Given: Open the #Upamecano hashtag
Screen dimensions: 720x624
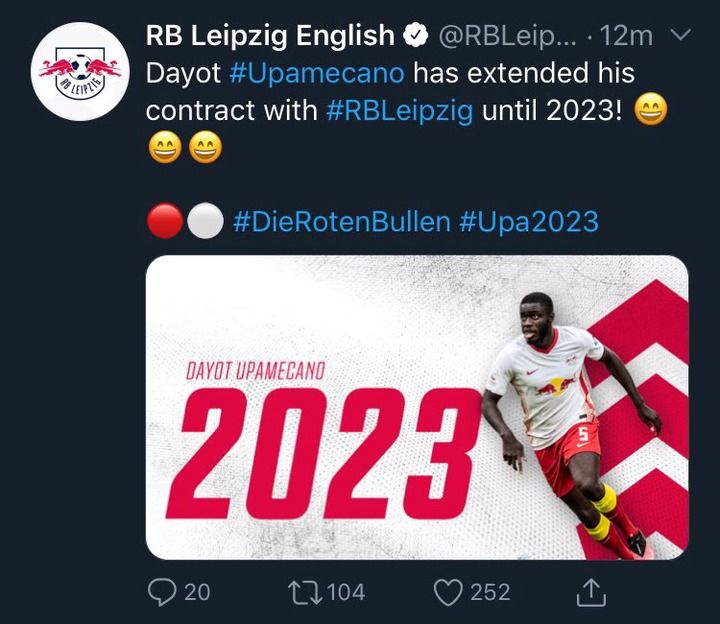Looking at the screenshot, I should pyautogui.click(x=317, y=73).
